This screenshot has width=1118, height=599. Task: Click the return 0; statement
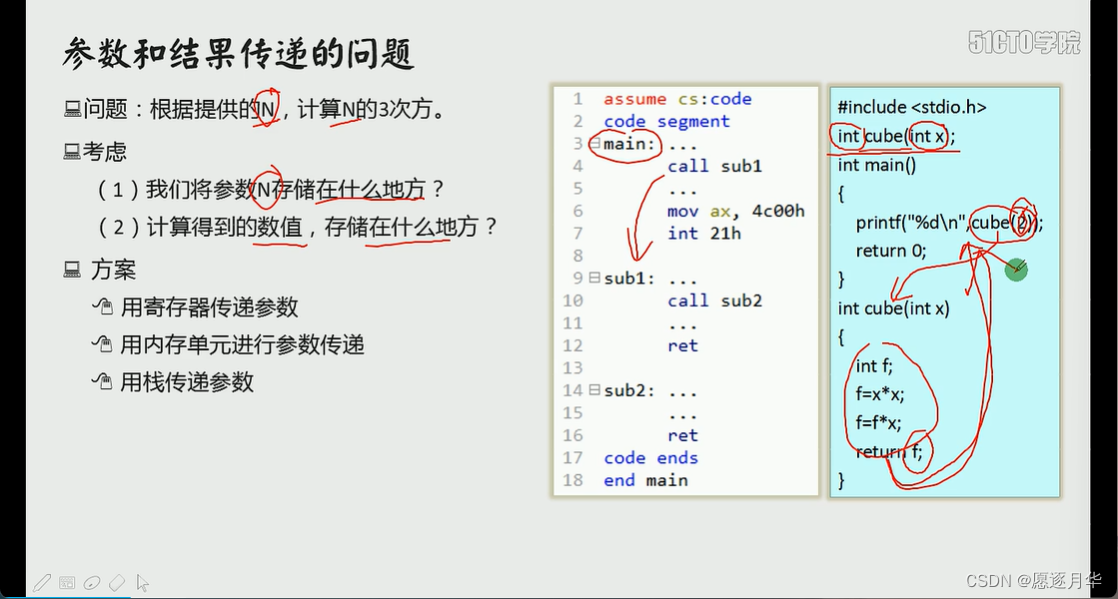pos(891,251)
